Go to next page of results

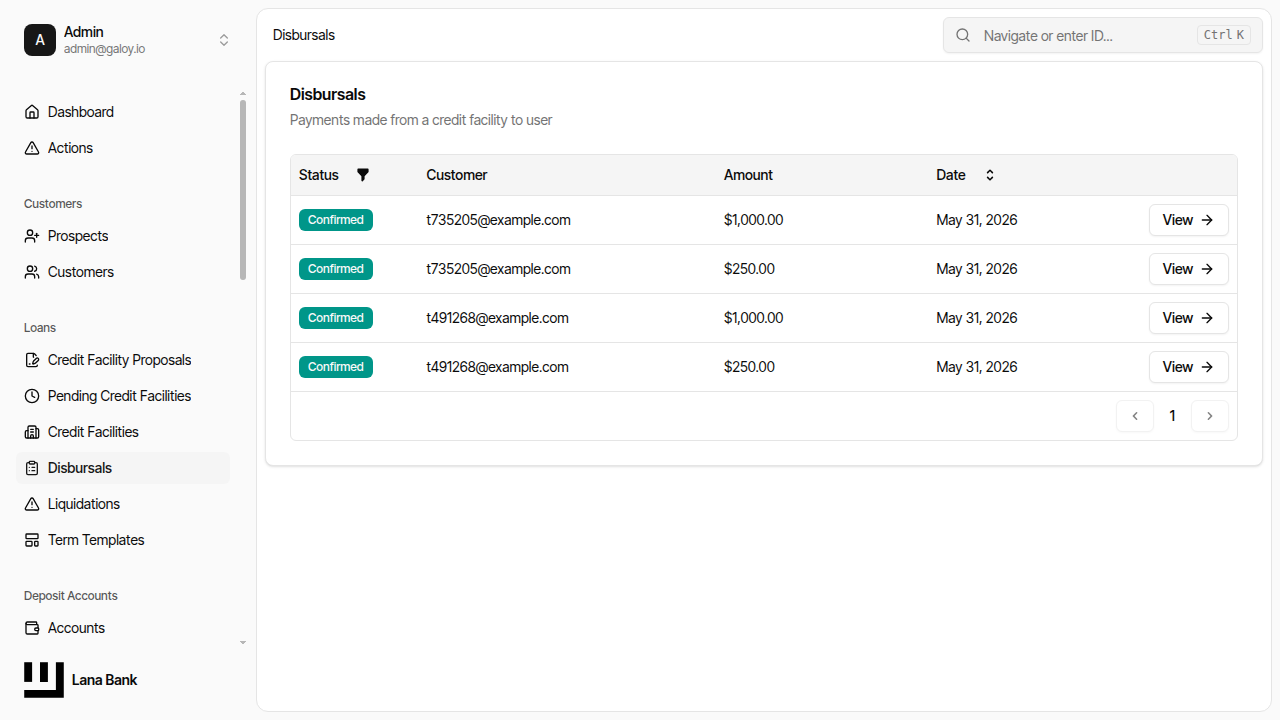coord(1210,416)
